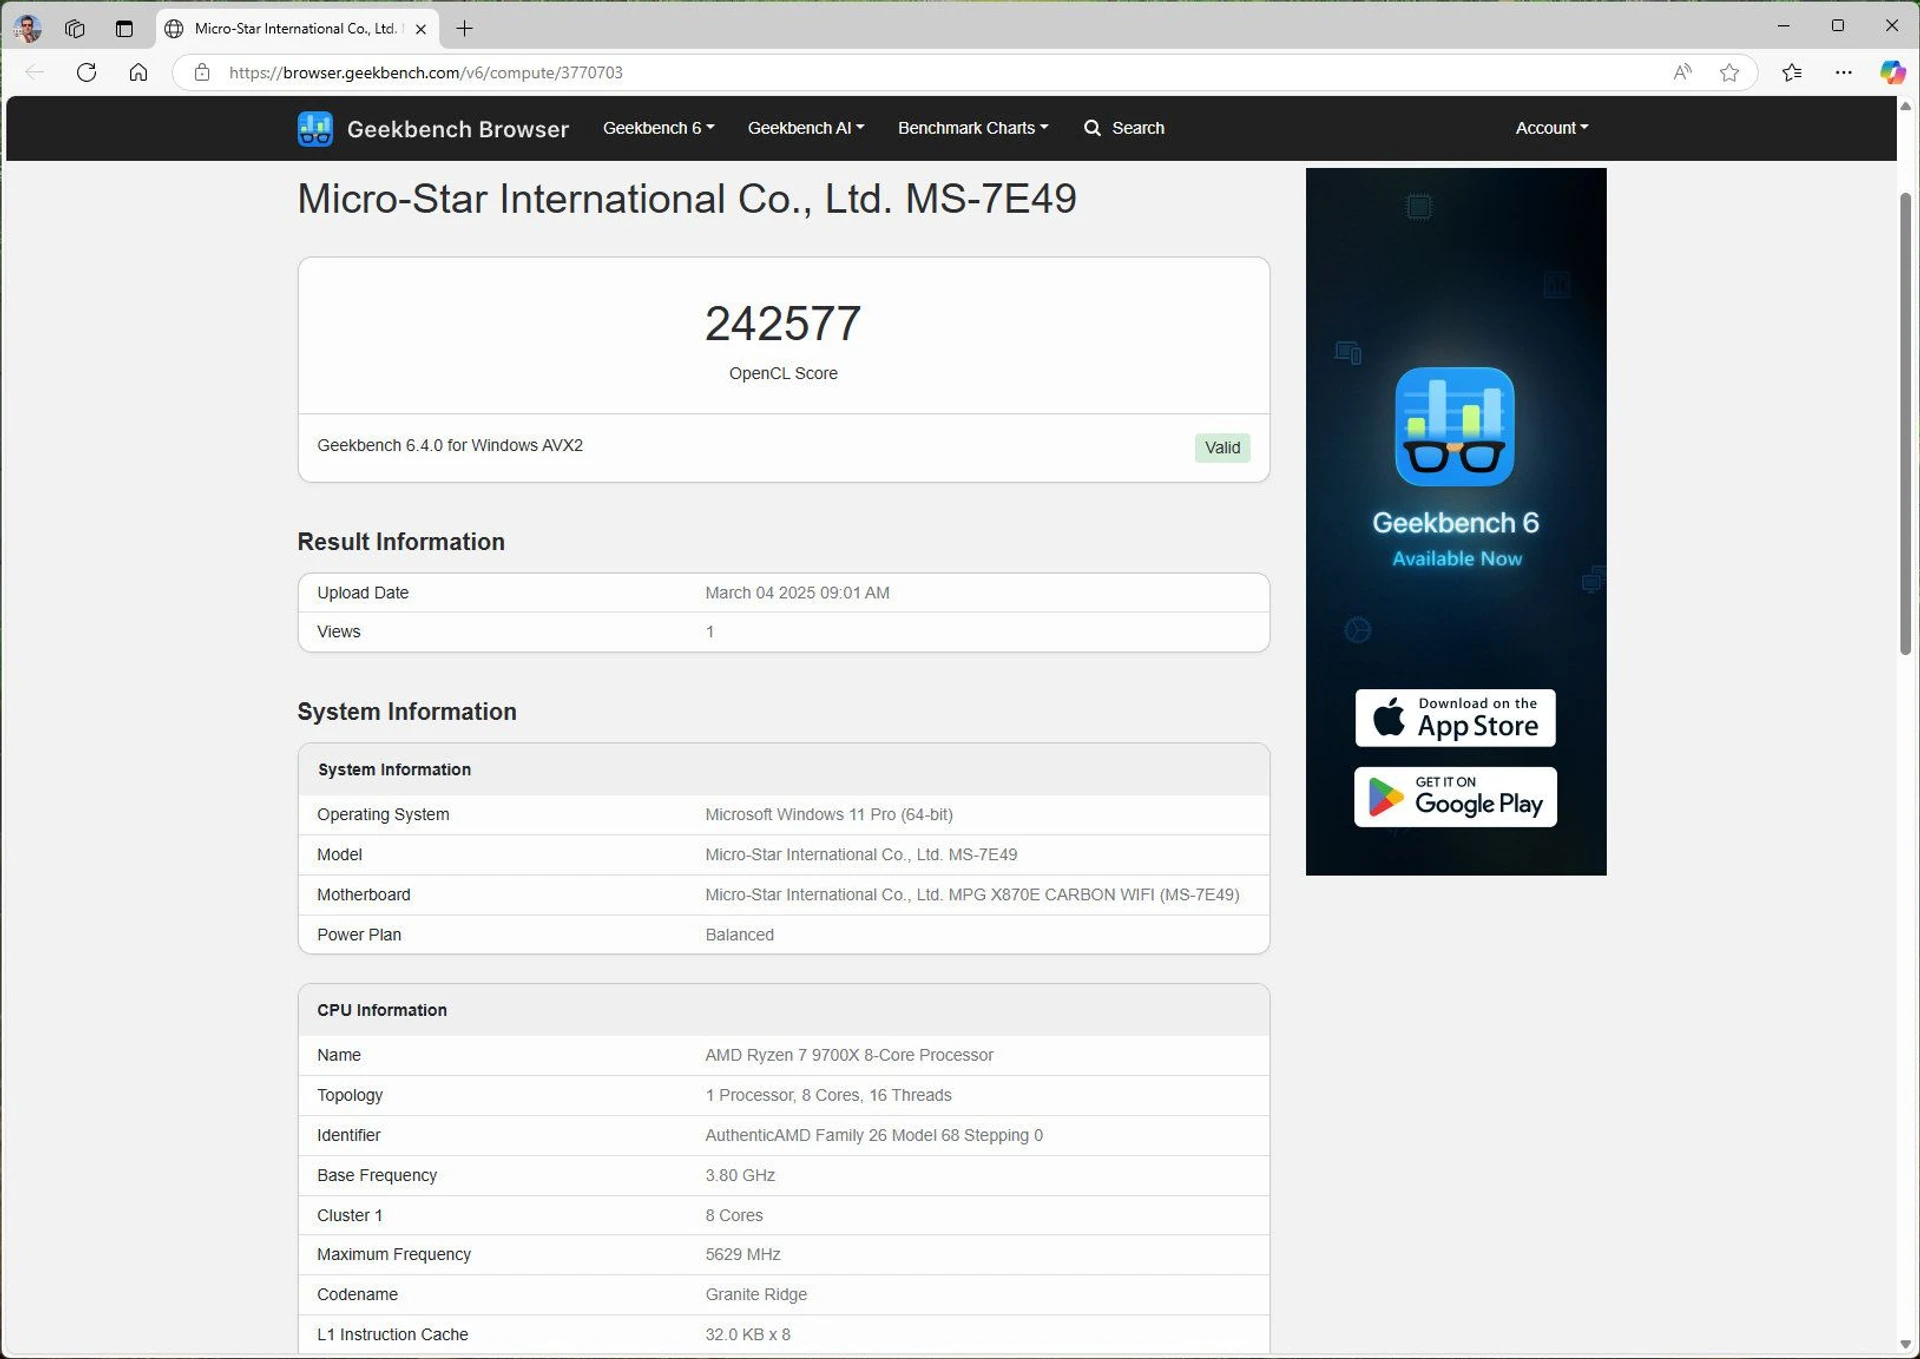Click the 3.80 GHz base frequency value

tap(740, 1175)
